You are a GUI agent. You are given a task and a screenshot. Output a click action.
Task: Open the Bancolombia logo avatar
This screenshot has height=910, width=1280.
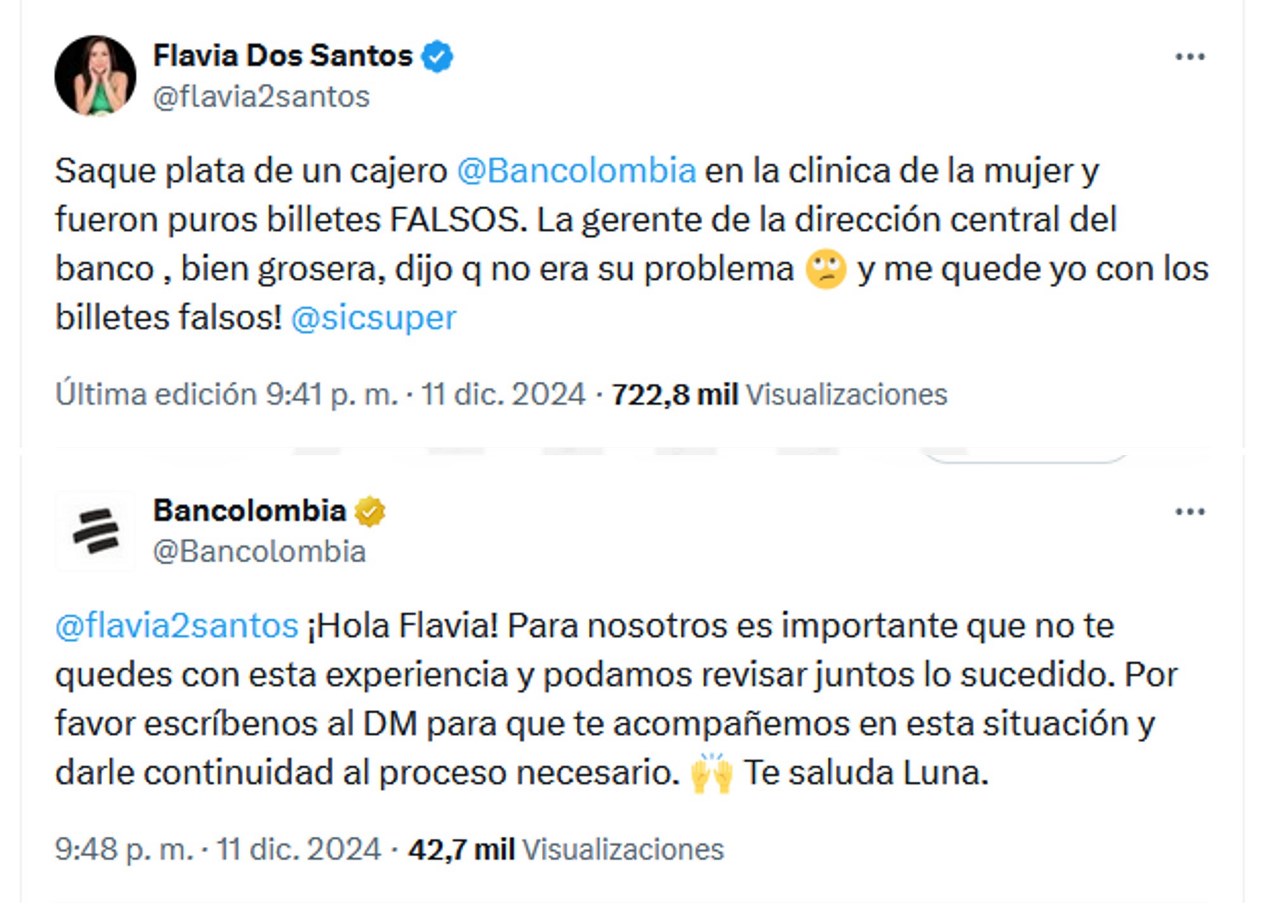coord(95,530)
